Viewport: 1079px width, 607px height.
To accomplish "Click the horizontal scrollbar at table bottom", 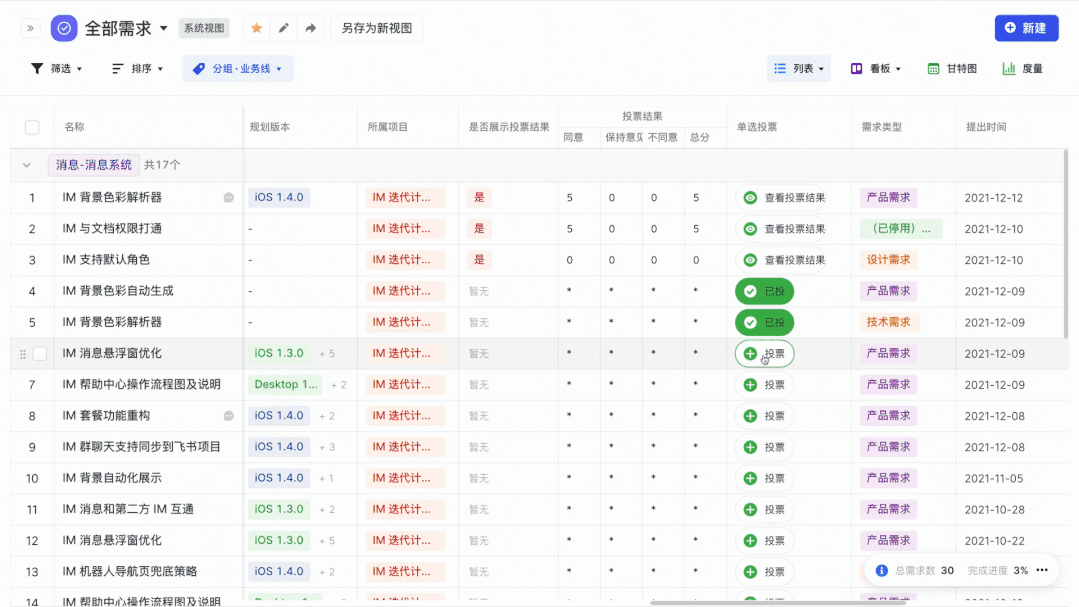I will point(778,603).
